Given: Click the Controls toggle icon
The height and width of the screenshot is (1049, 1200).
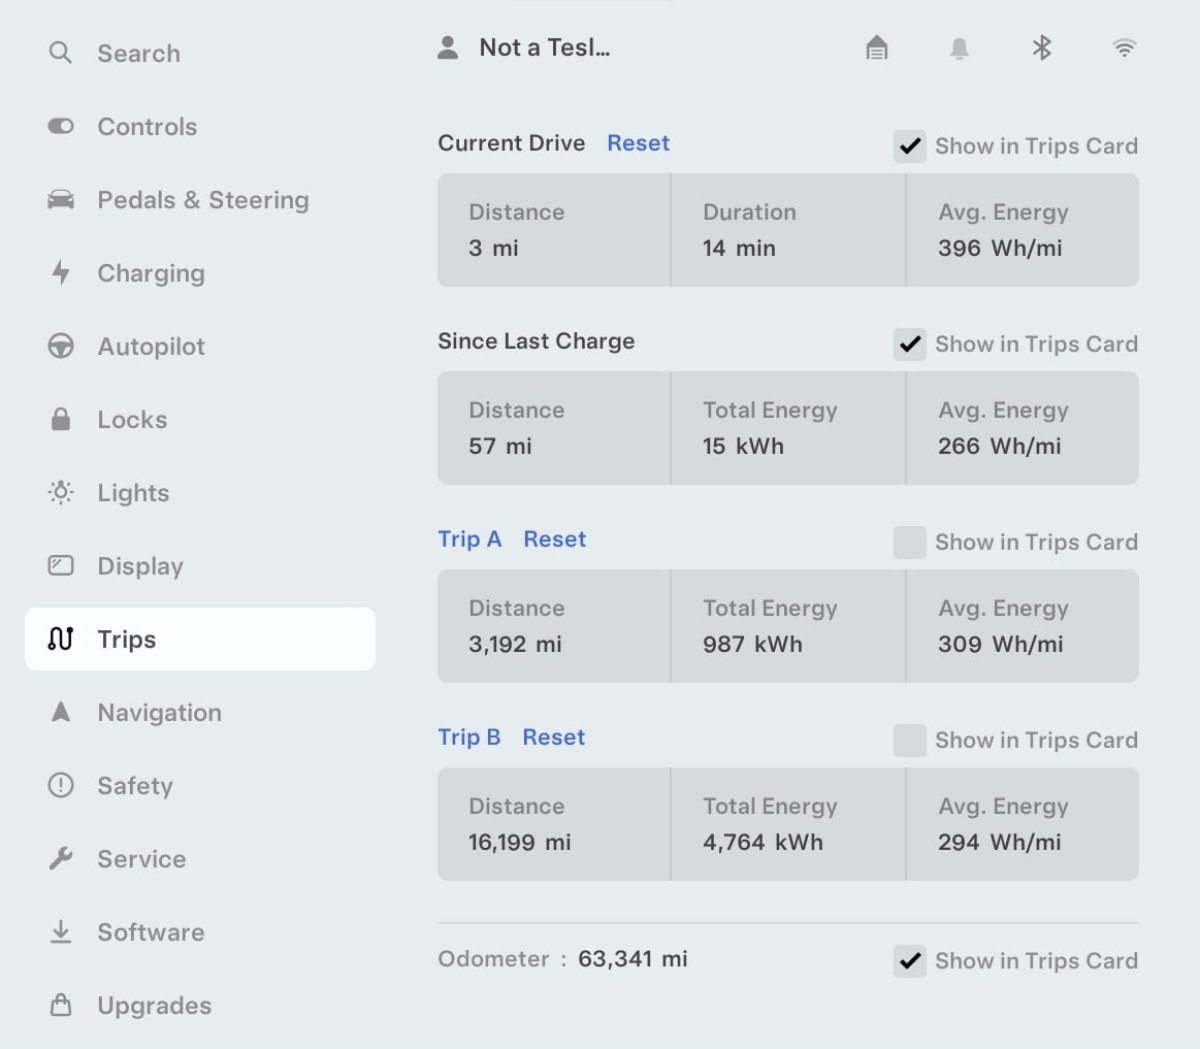Looking at the screenshot, I should click(61, 126).
